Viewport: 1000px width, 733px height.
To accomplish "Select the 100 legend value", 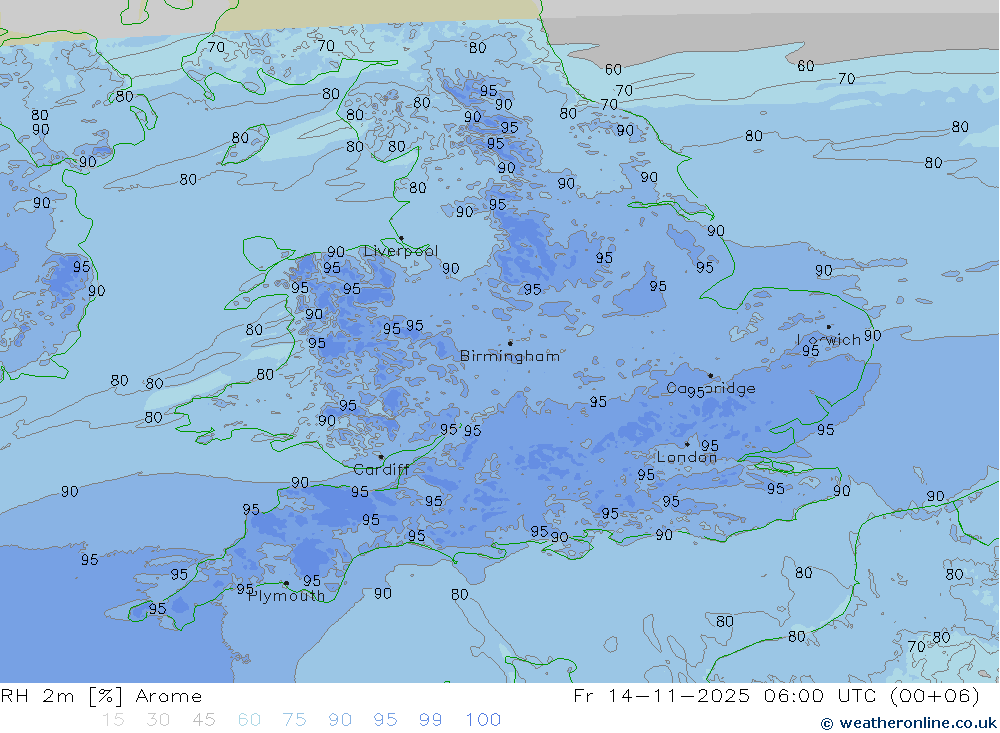I will 483,720.
